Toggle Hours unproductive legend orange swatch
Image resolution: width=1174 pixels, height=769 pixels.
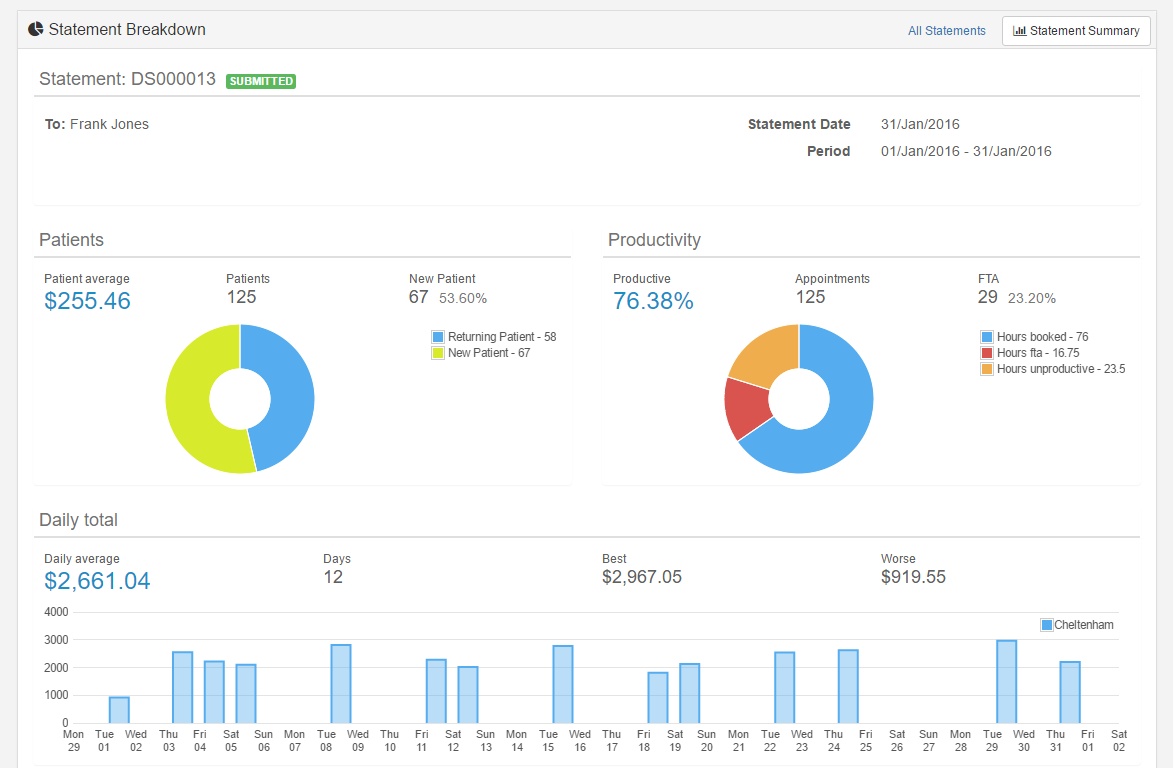987,369
